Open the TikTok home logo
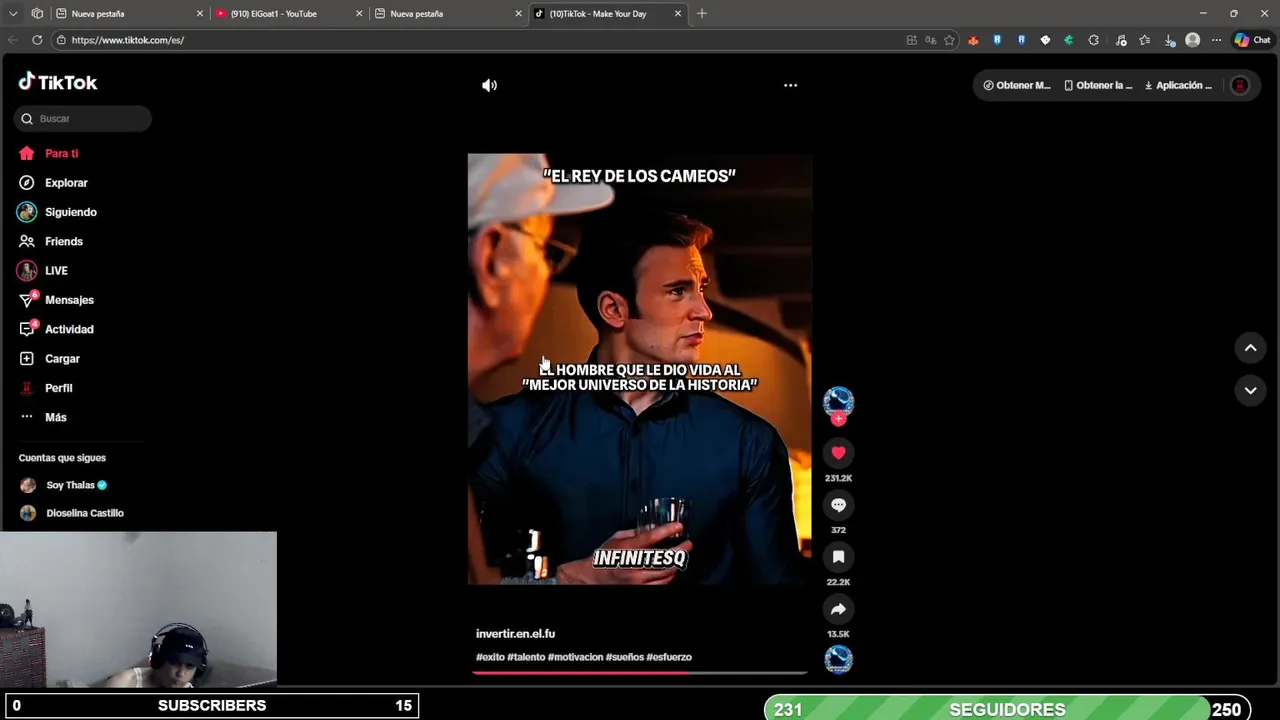Screen dimensions: 1280x720 point(58,82)
